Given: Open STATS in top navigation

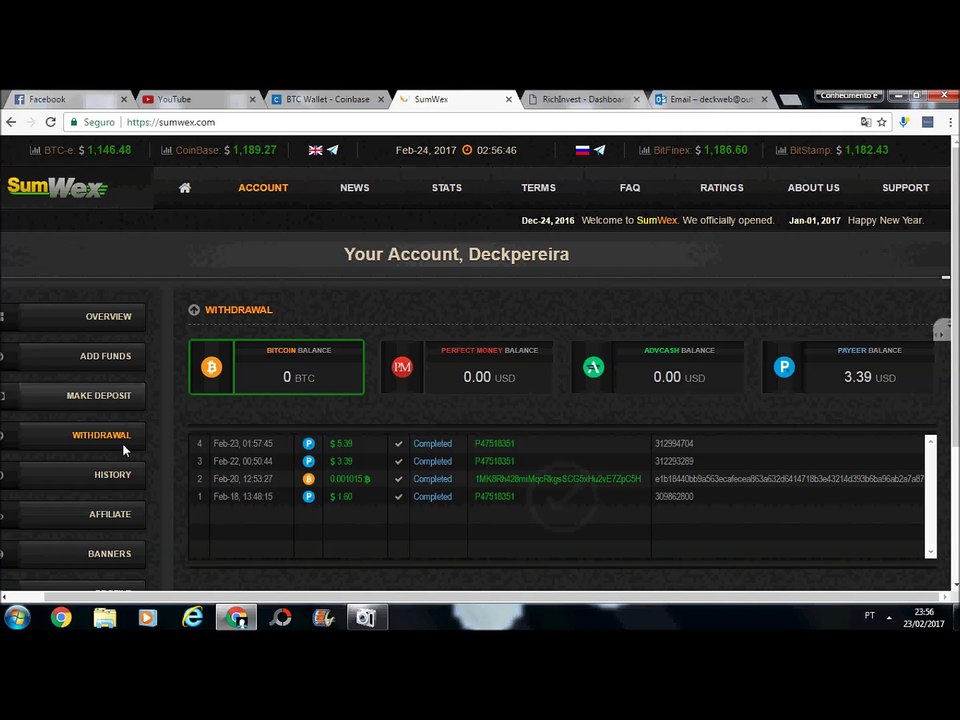Looking at the screenshot, I should coord(447,188).
